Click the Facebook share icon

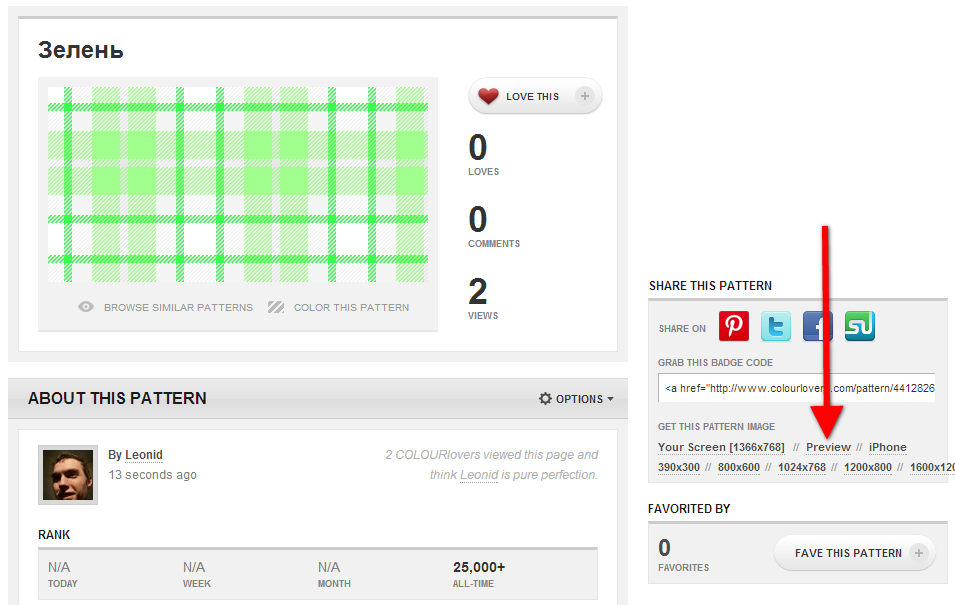(x=818, y=327)
